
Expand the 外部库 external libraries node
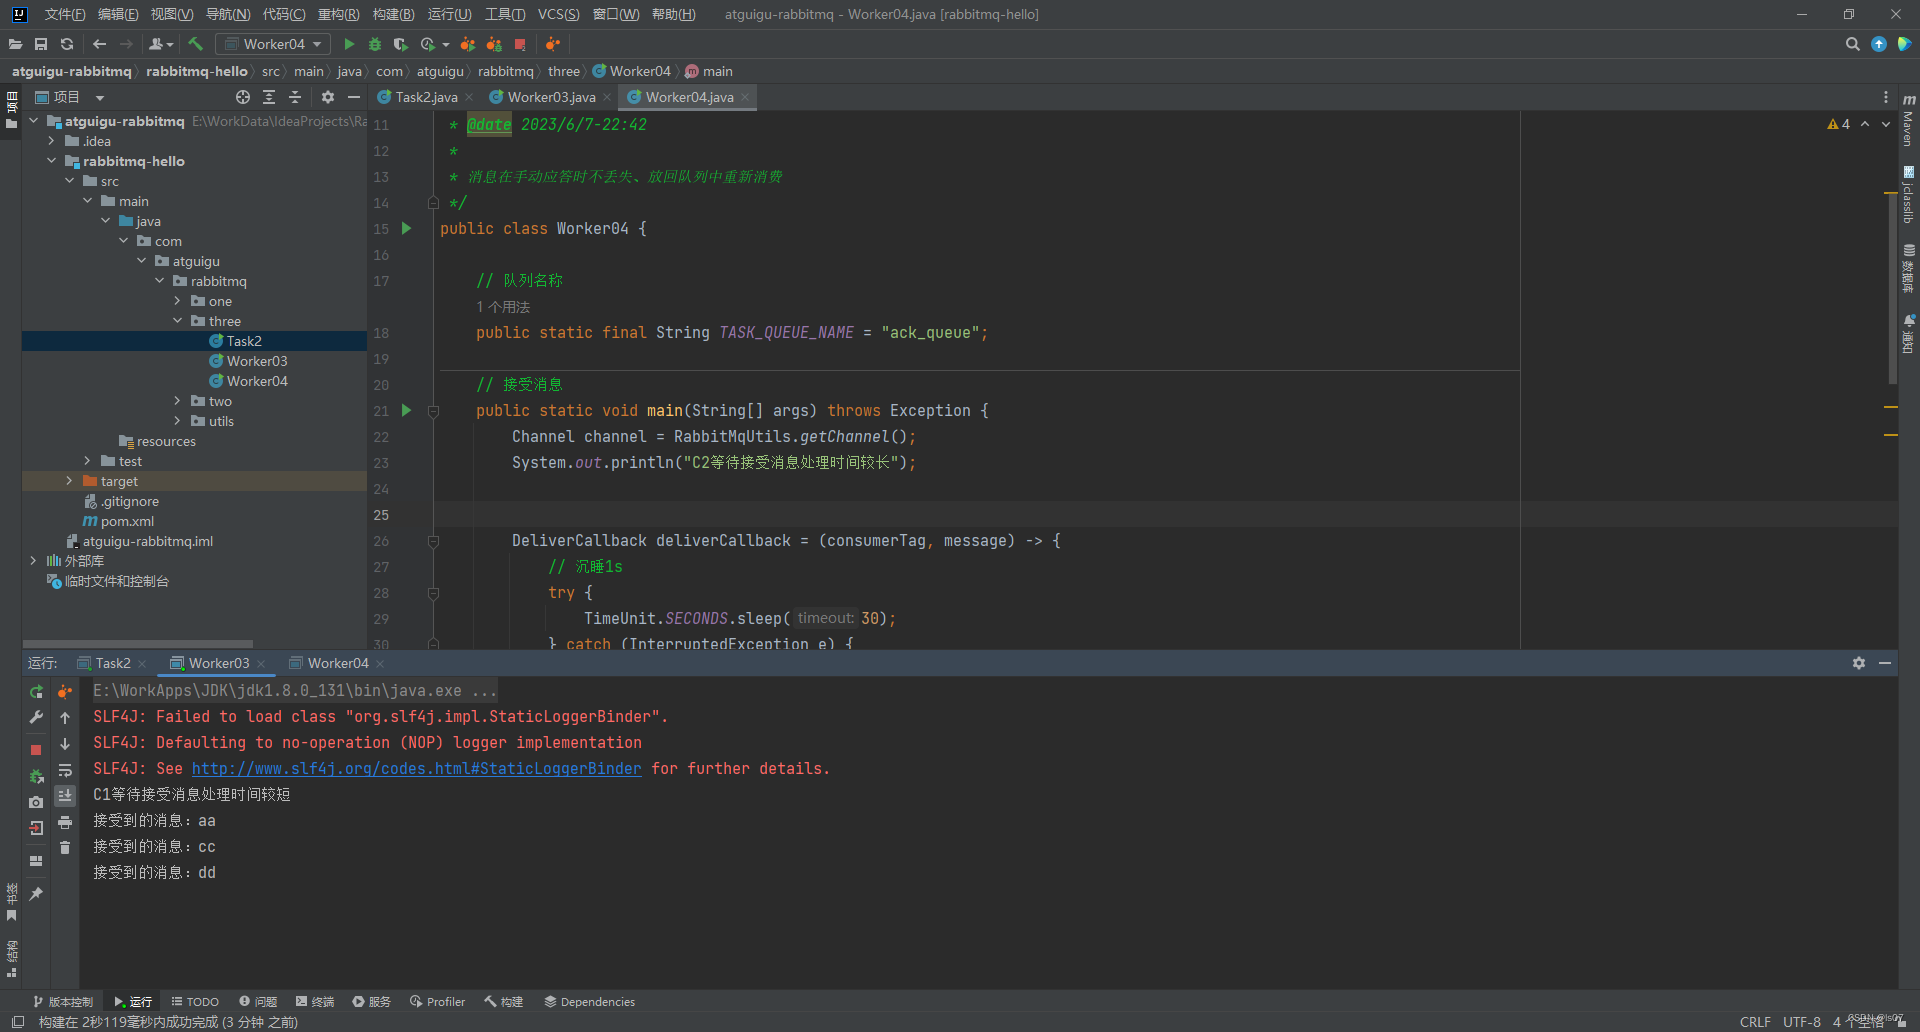33,561
